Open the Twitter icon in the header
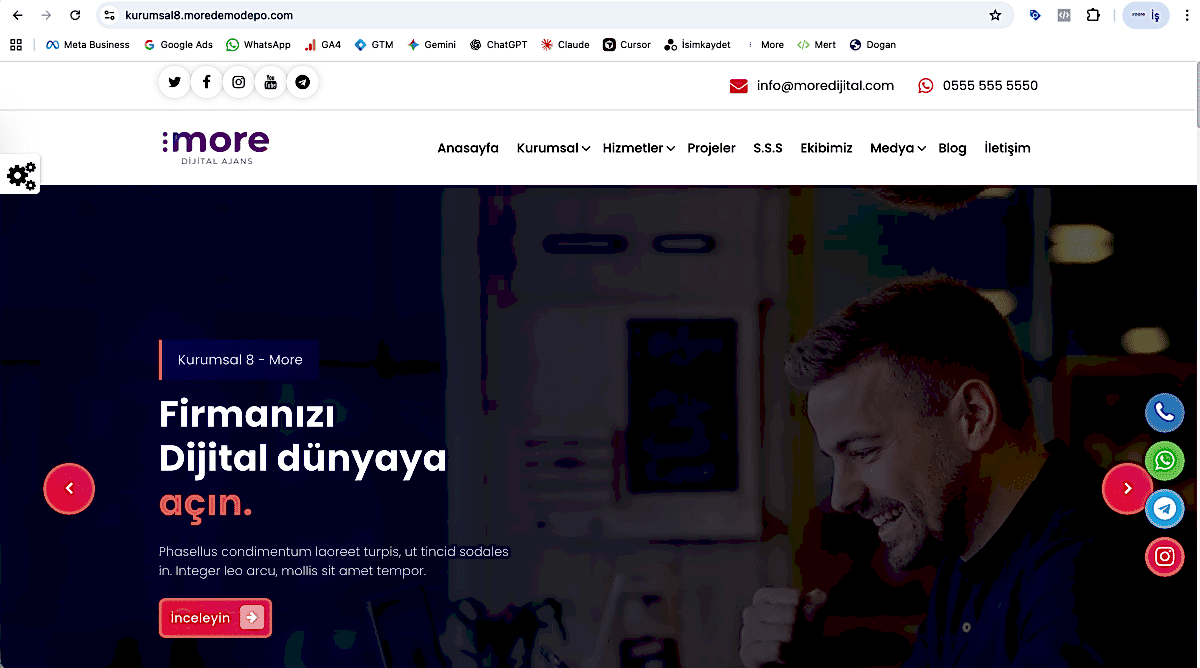This screenshot has width=1200, height=668. (174, 82)
